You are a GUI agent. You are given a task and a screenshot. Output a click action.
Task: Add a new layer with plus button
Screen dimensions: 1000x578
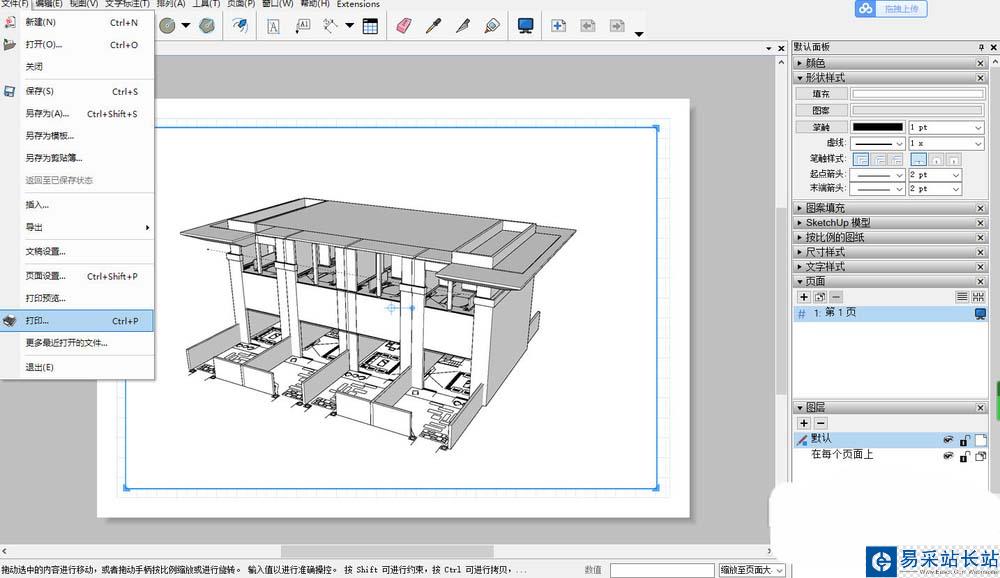[804, 423]
